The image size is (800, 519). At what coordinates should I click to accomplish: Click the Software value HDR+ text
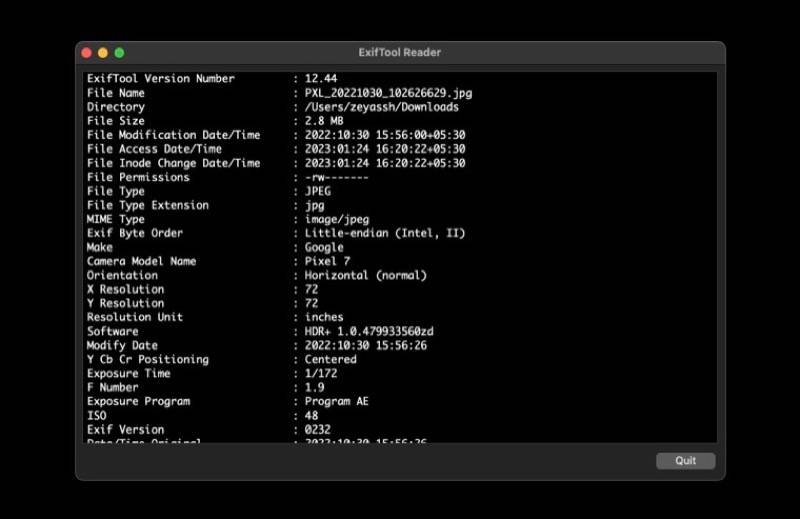tap(369, 331)
